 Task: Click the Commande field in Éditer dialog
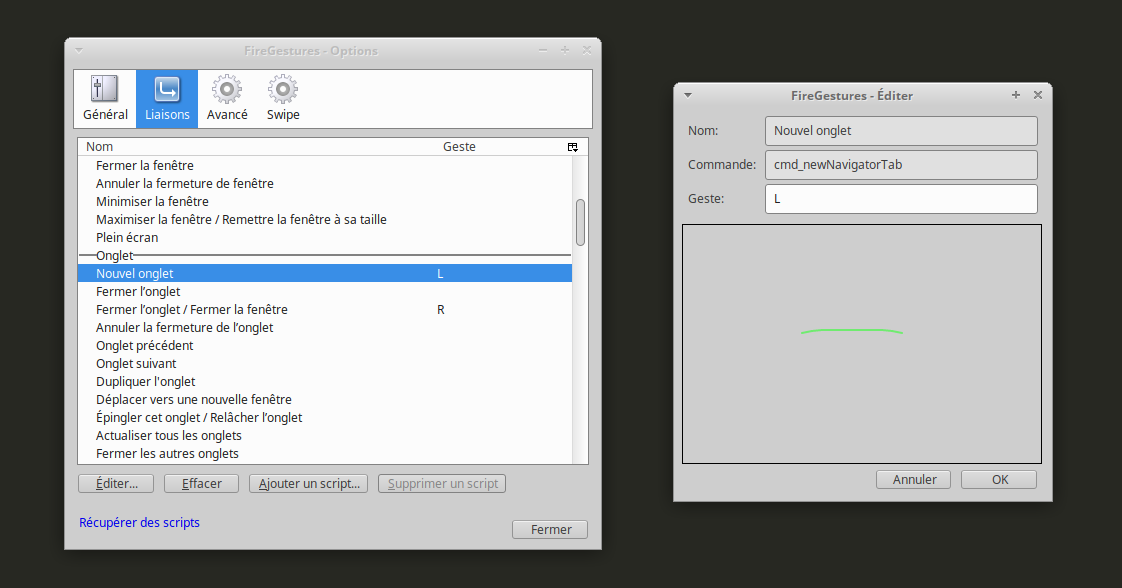pos(901,165)
